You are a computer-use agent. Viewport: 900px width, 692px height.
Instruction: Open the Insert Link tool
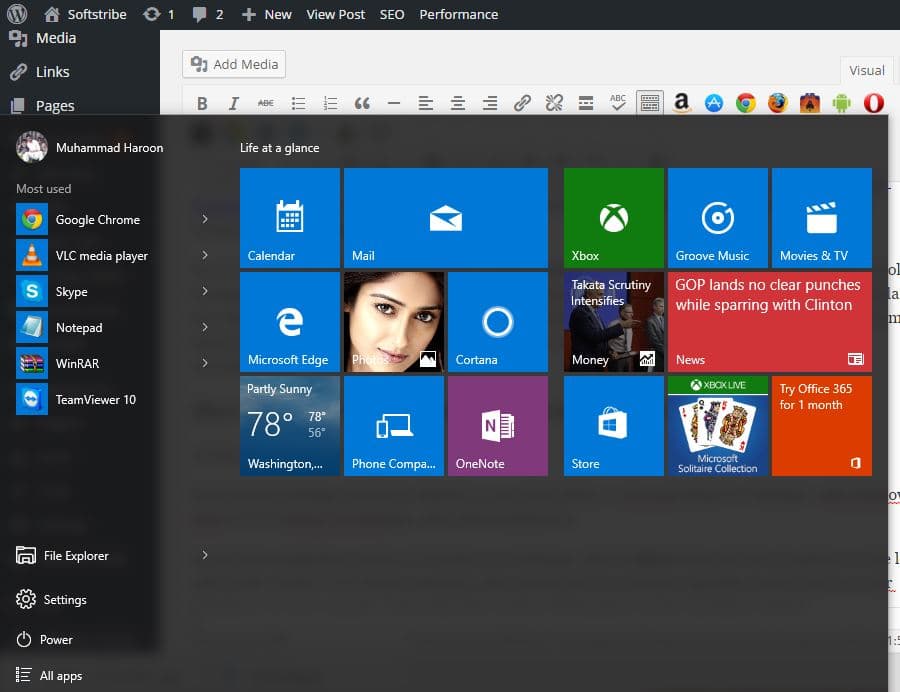click(x=521, y=102)
